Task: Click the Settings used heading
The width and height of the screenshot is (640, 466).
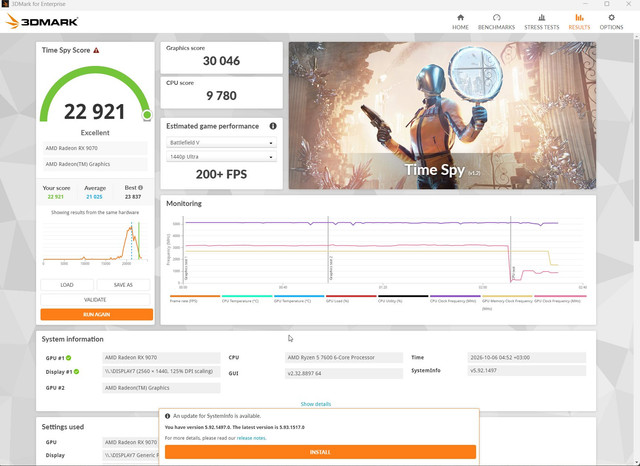Action: pyautogui.click(x=63, y=427)
